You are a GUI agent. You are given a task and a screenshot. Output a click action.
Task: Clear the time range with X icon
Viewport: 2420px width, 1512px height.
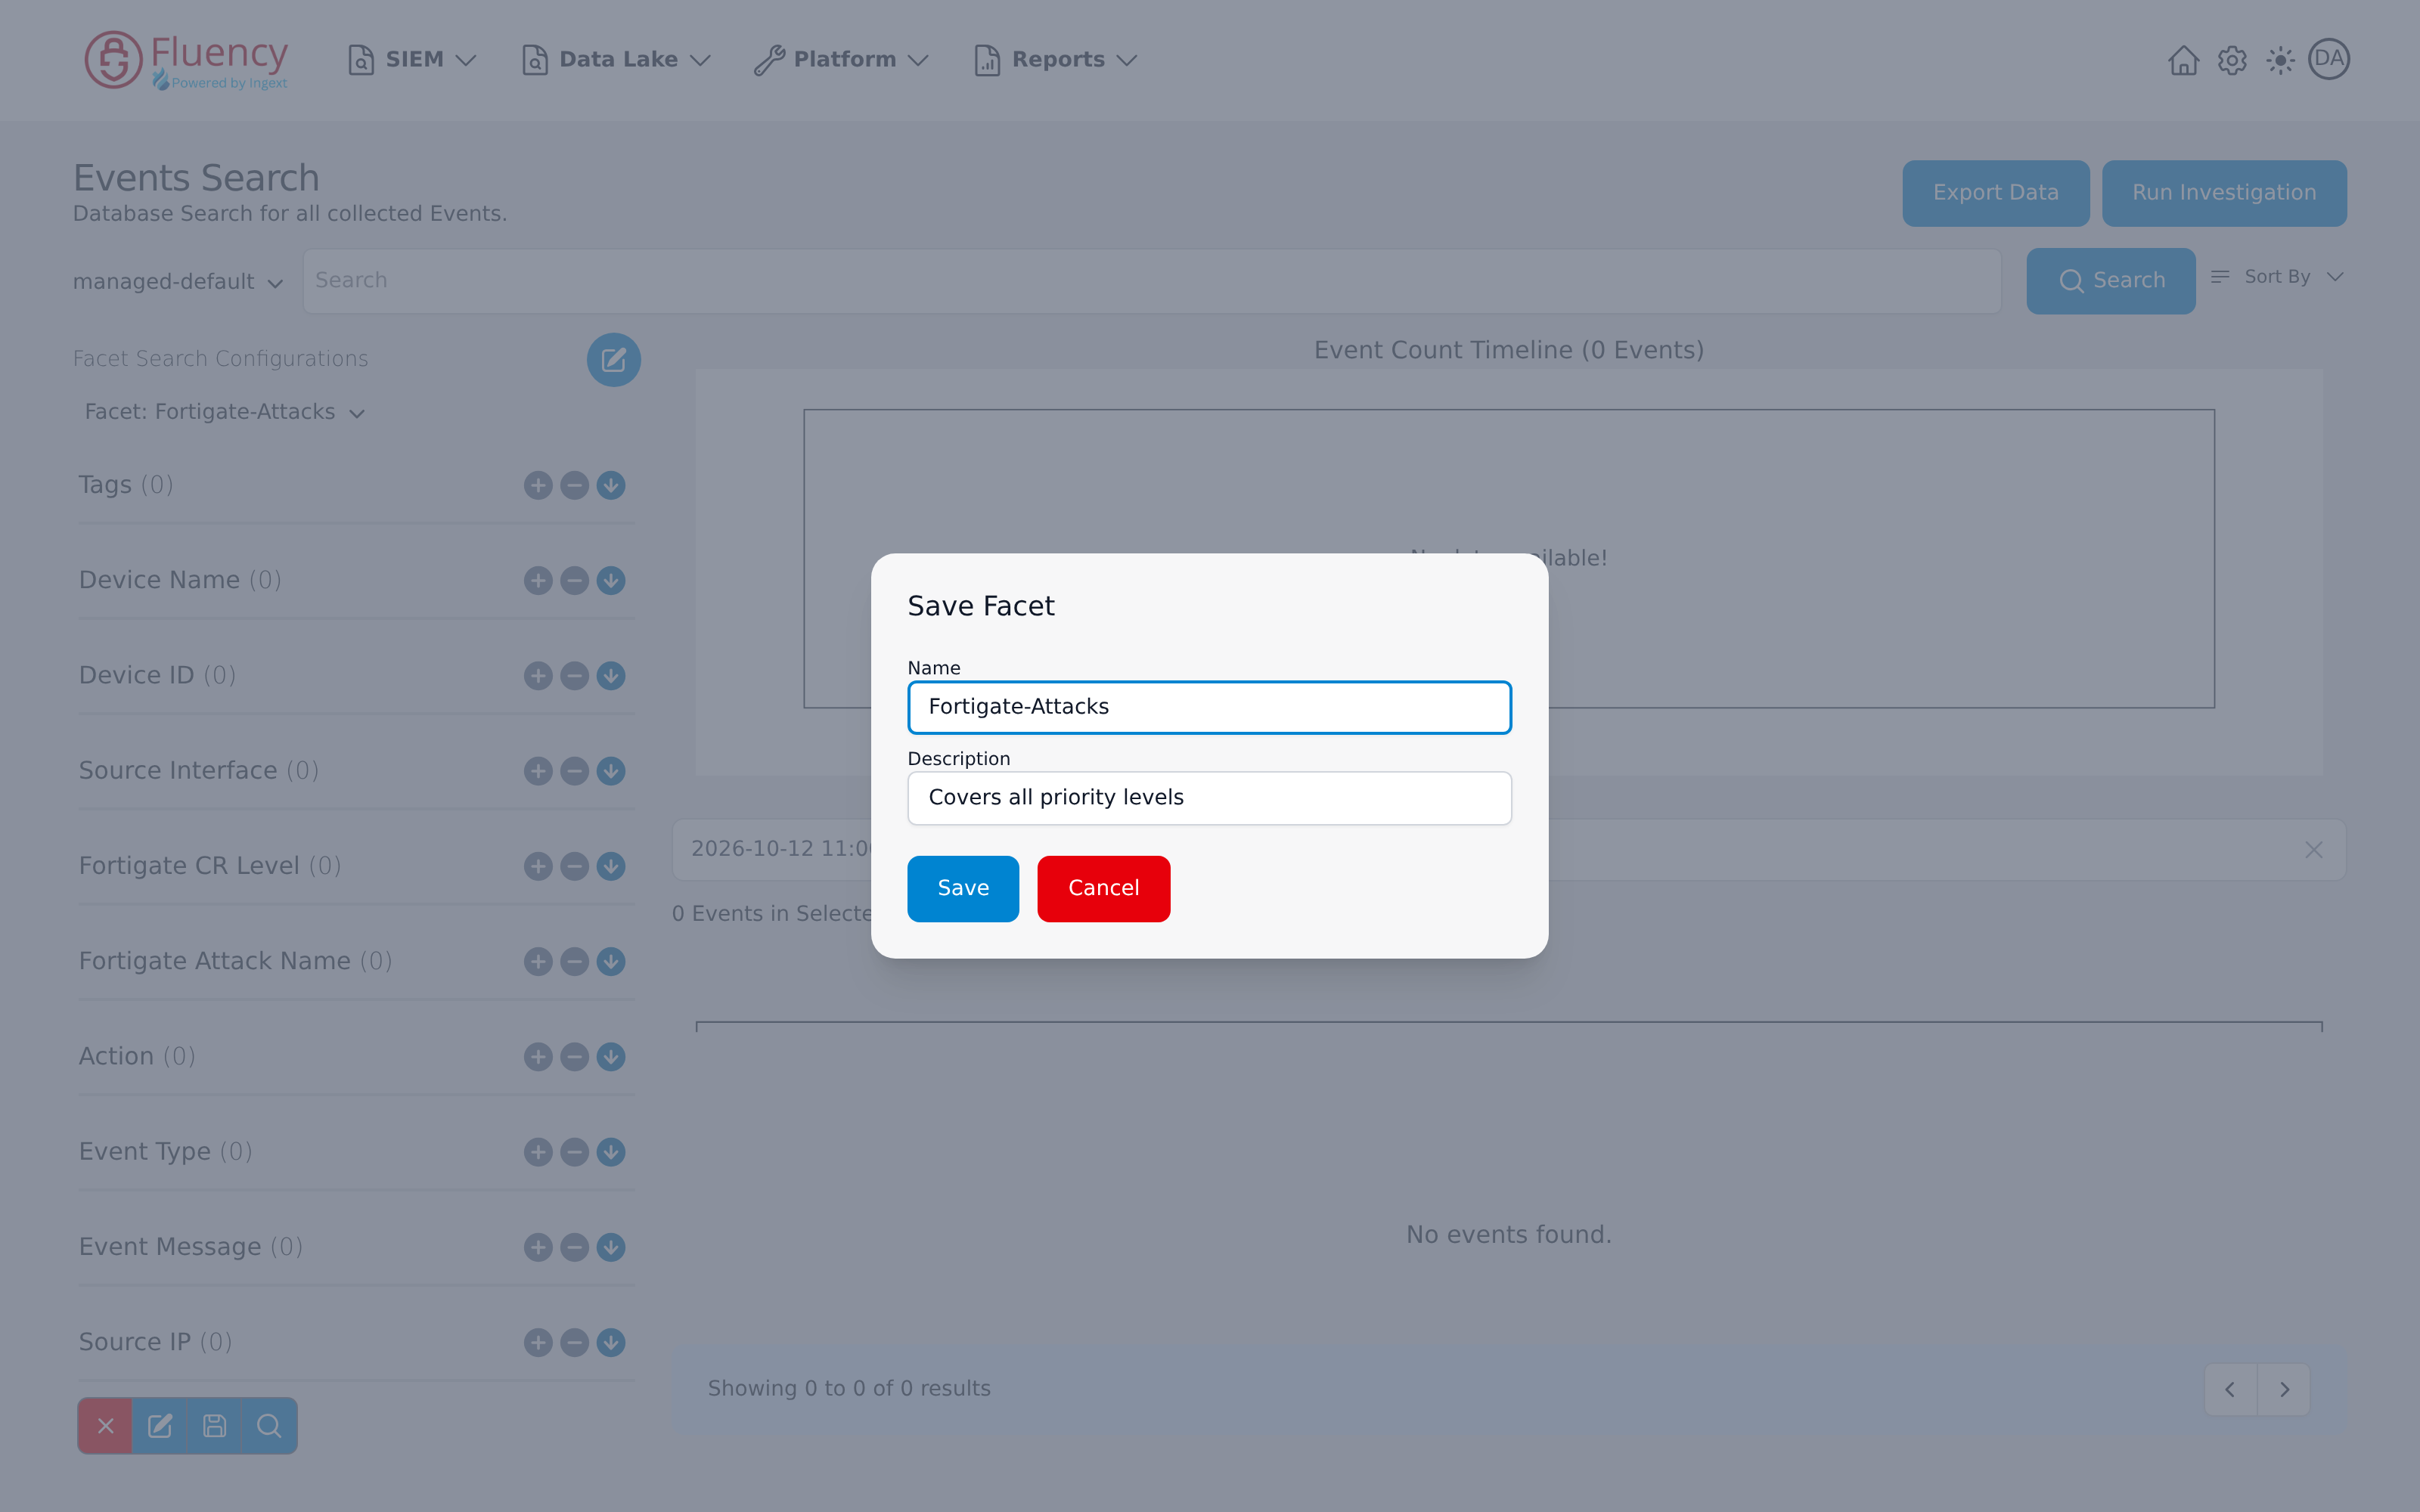[x=2313, y=850]
